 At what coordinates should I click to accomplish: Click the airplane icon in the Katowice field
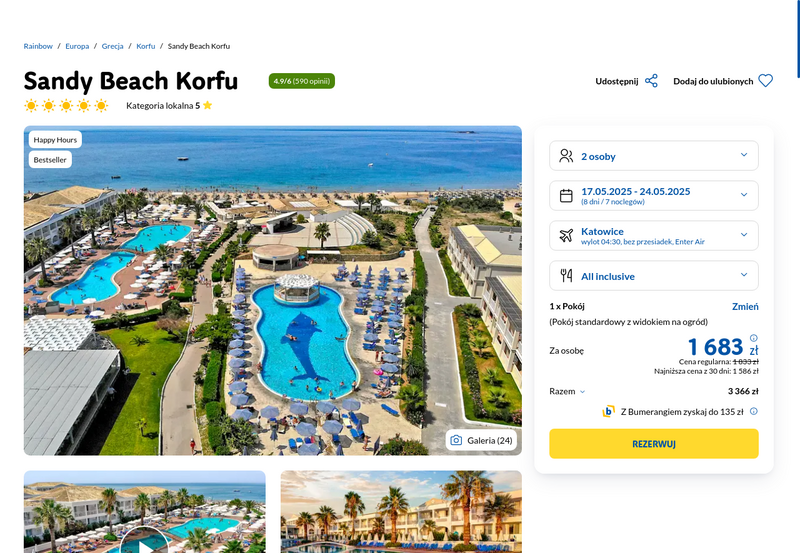tap(566, 235)
